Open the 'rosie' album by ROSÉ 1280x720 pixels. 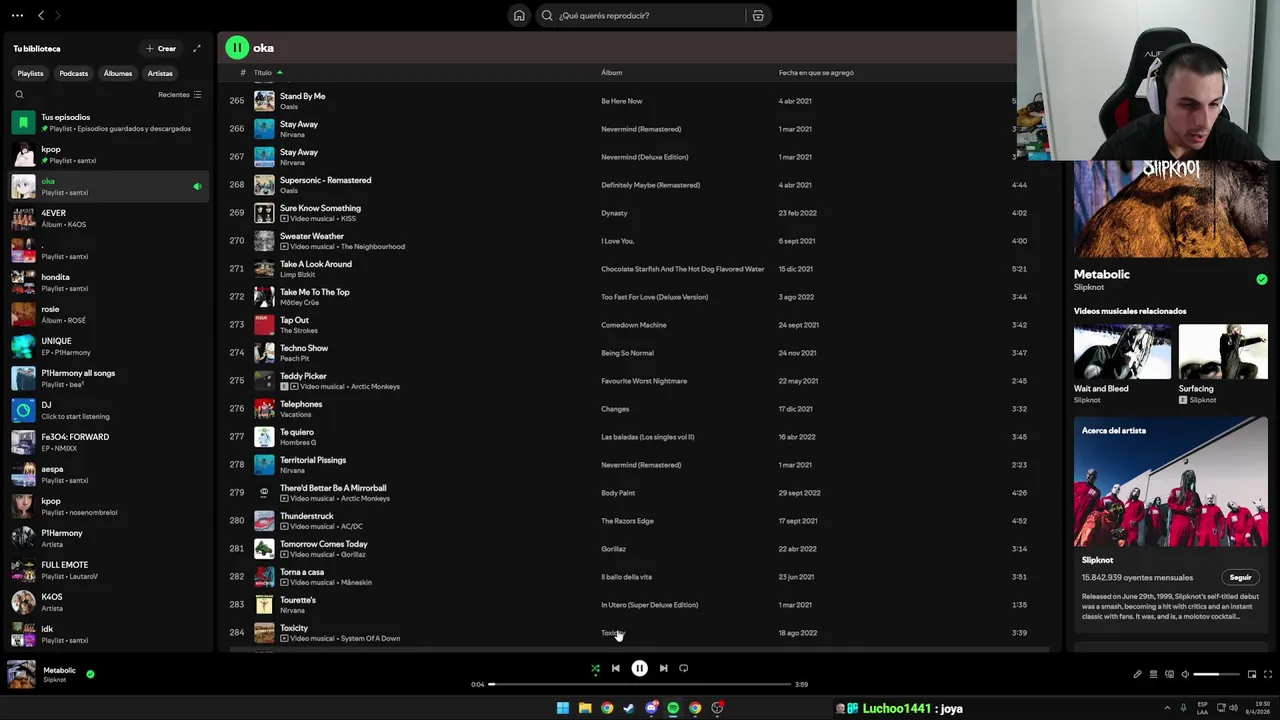109,315
